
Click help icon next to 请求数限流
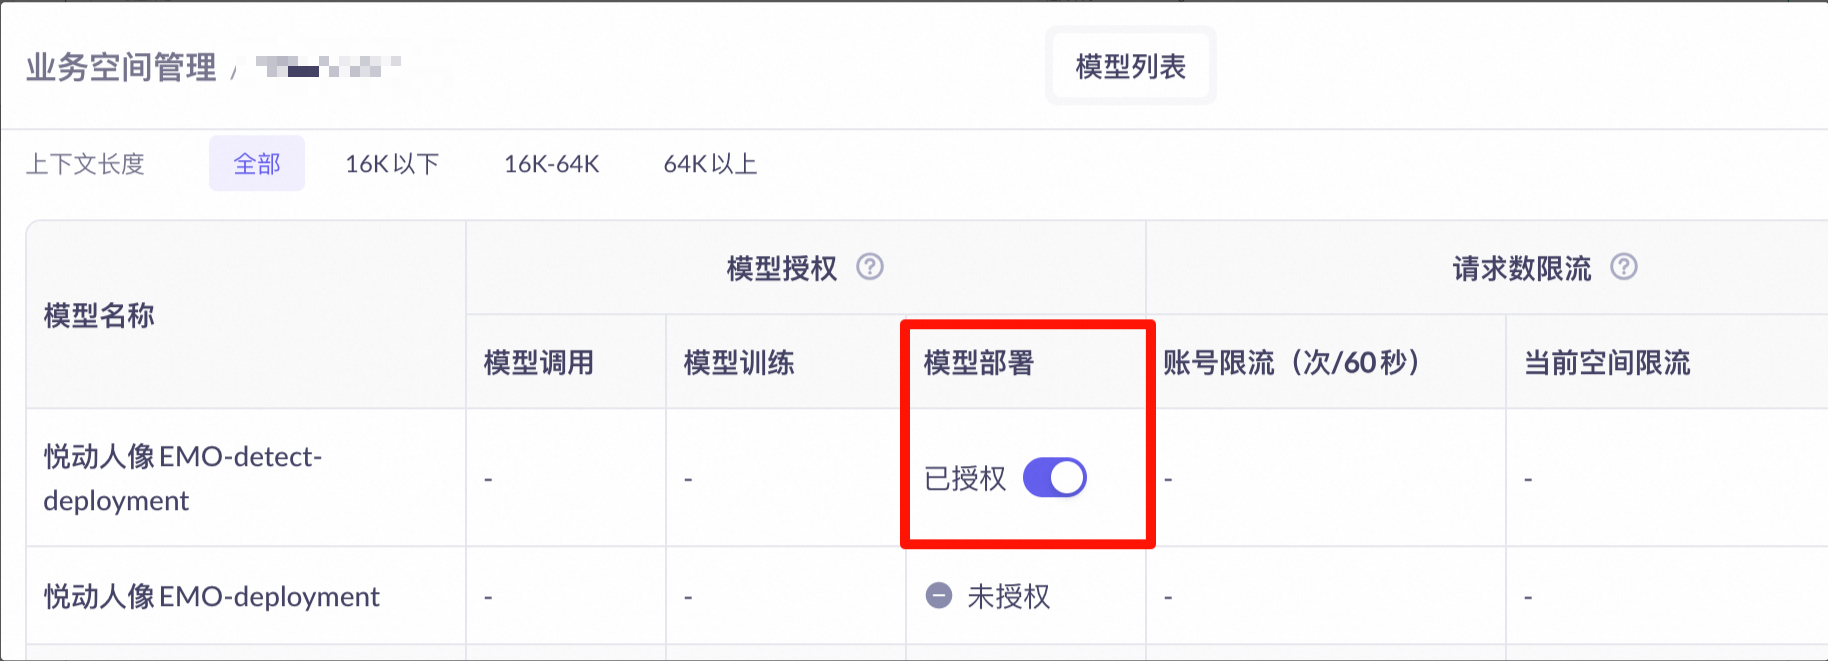point(1624,267)
